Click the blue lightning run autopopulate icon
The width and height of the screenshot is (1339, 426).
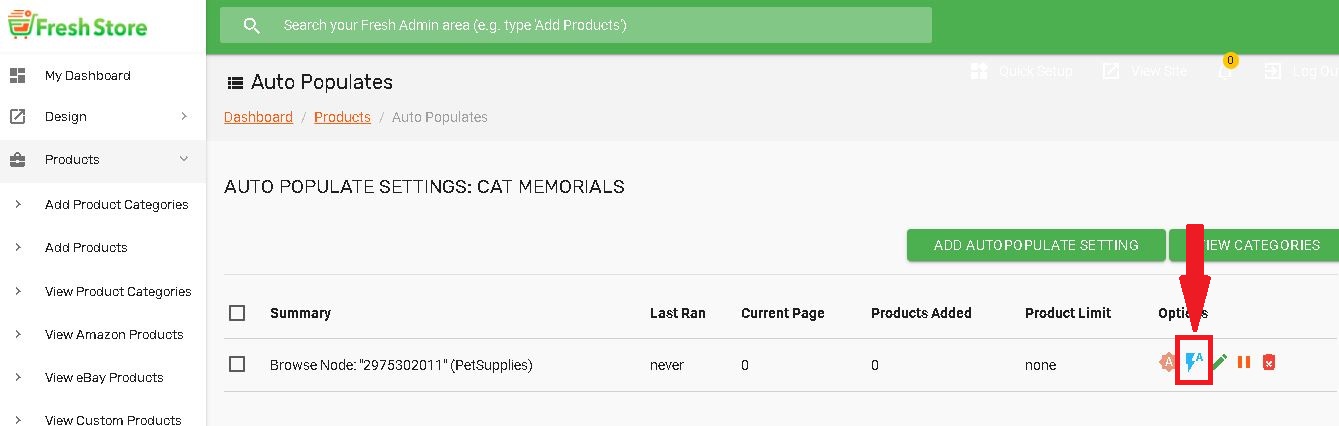click(x=1193, y=363)
